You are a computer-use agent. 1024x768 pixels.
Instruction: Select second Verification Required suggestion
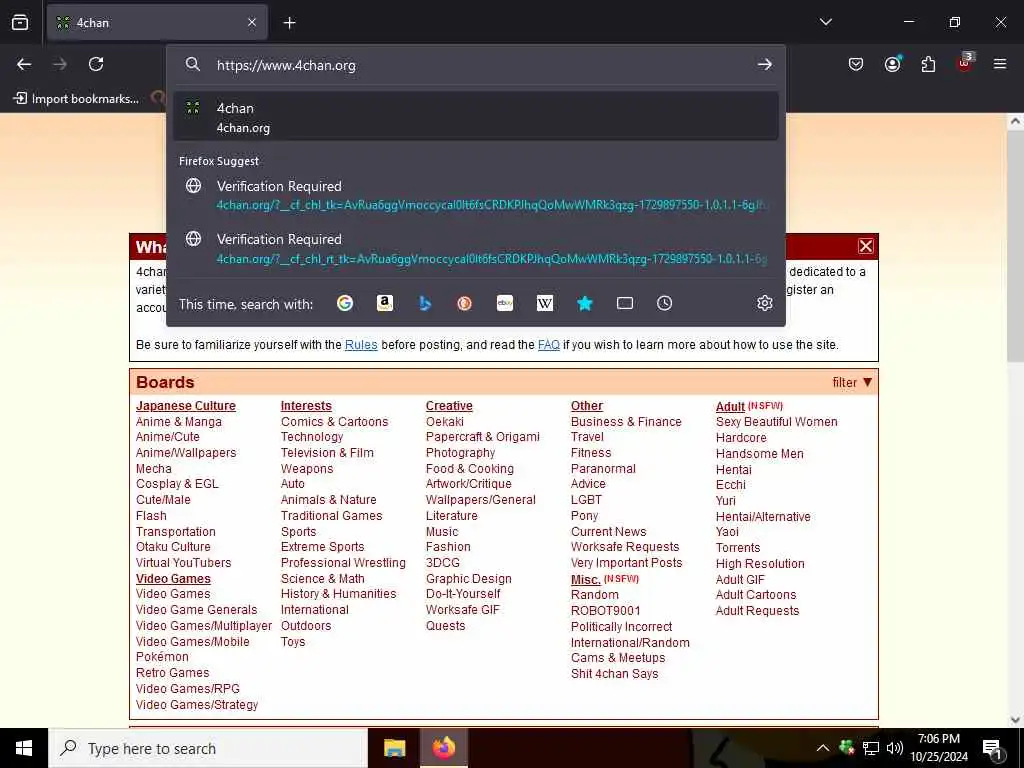click(x=475, y=248)
